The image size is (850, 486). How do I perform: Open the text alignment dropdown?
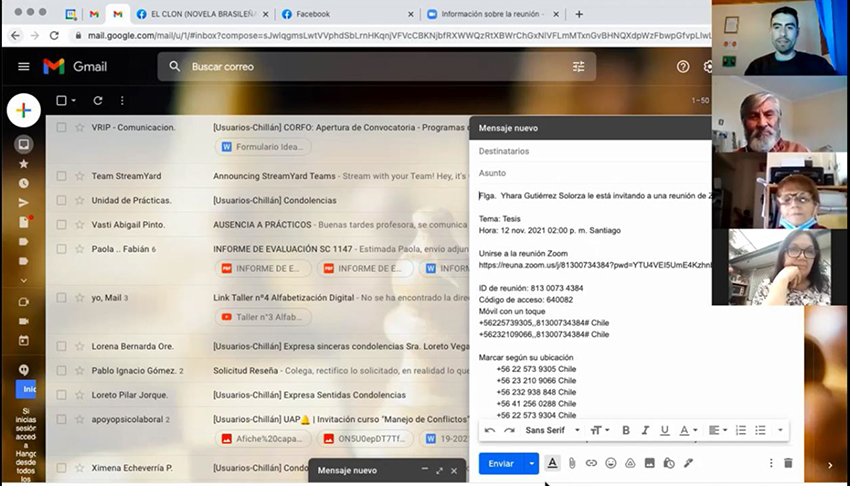point(718,430)
